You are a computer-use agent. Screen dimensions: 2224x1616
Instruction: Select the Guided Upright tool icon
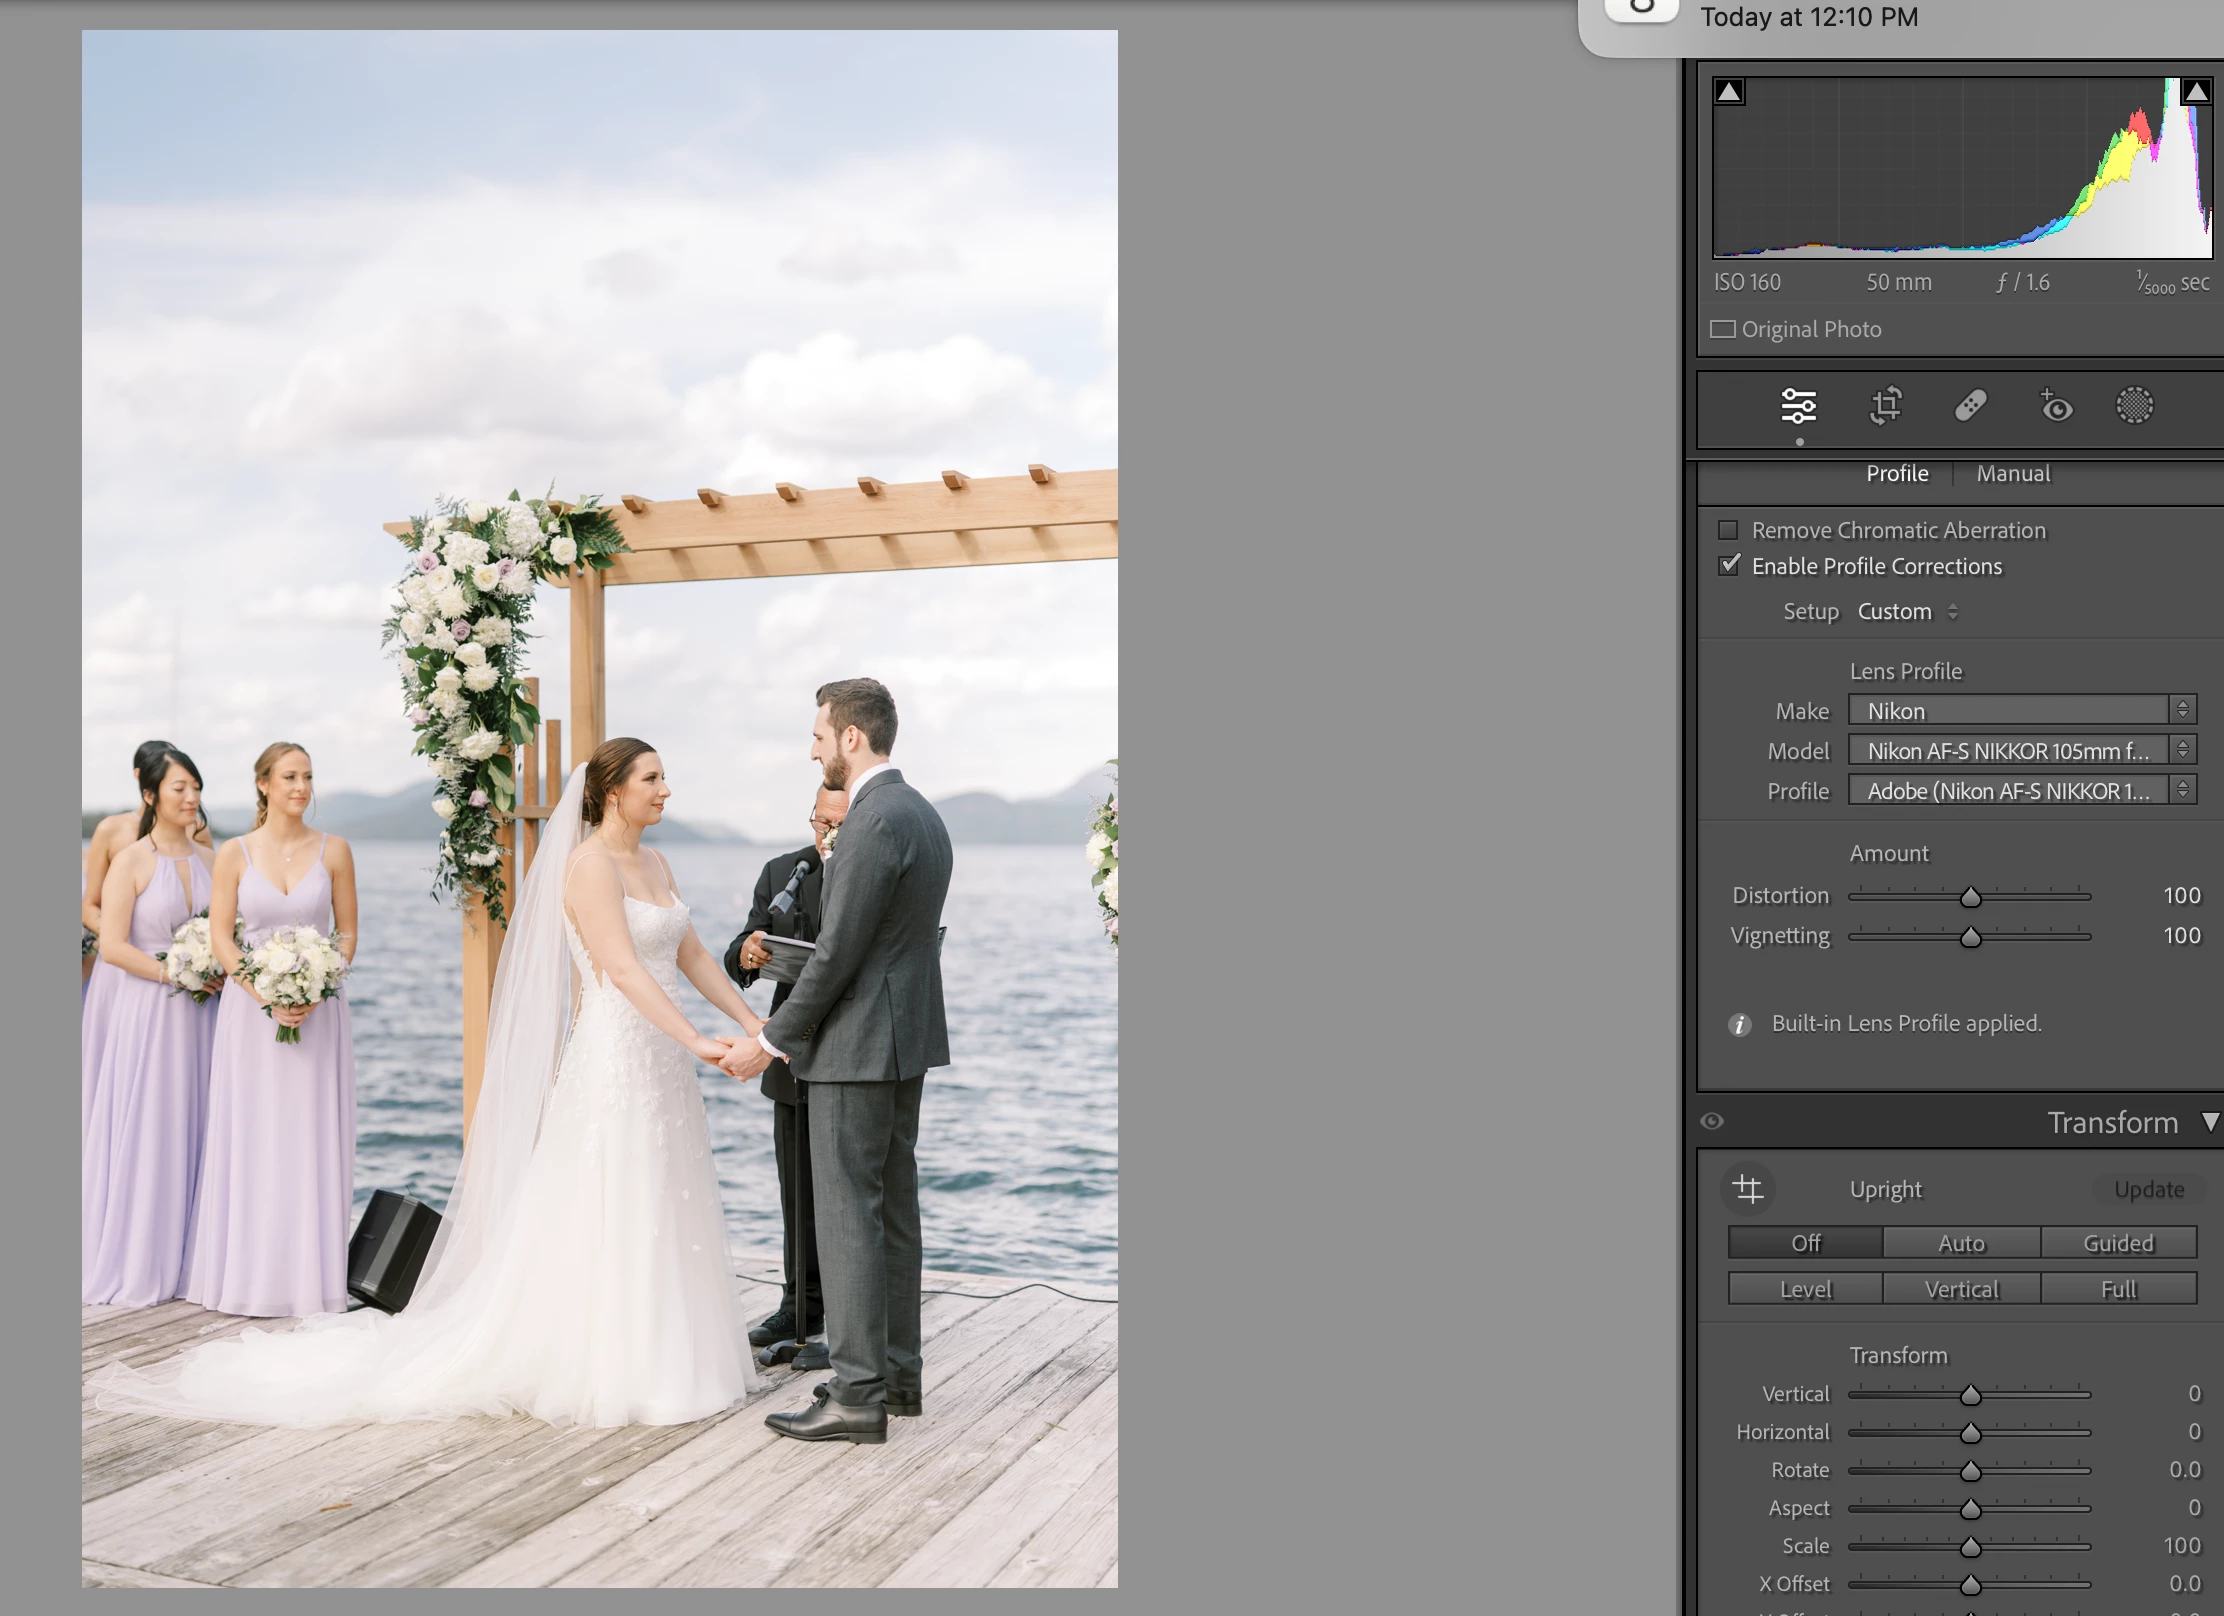pos(1747,1189)
